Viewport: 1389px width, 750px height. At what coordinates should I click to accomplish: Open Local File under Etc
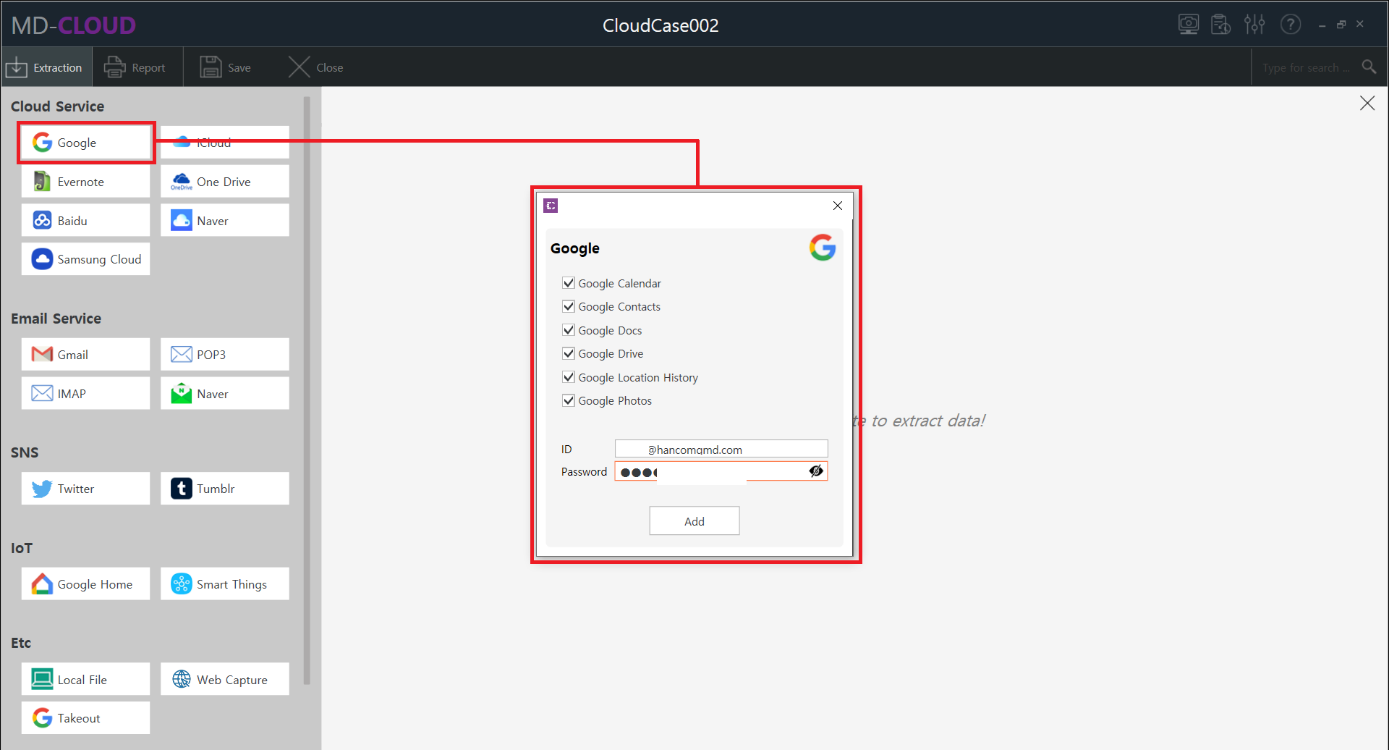(x=86, y=679)
